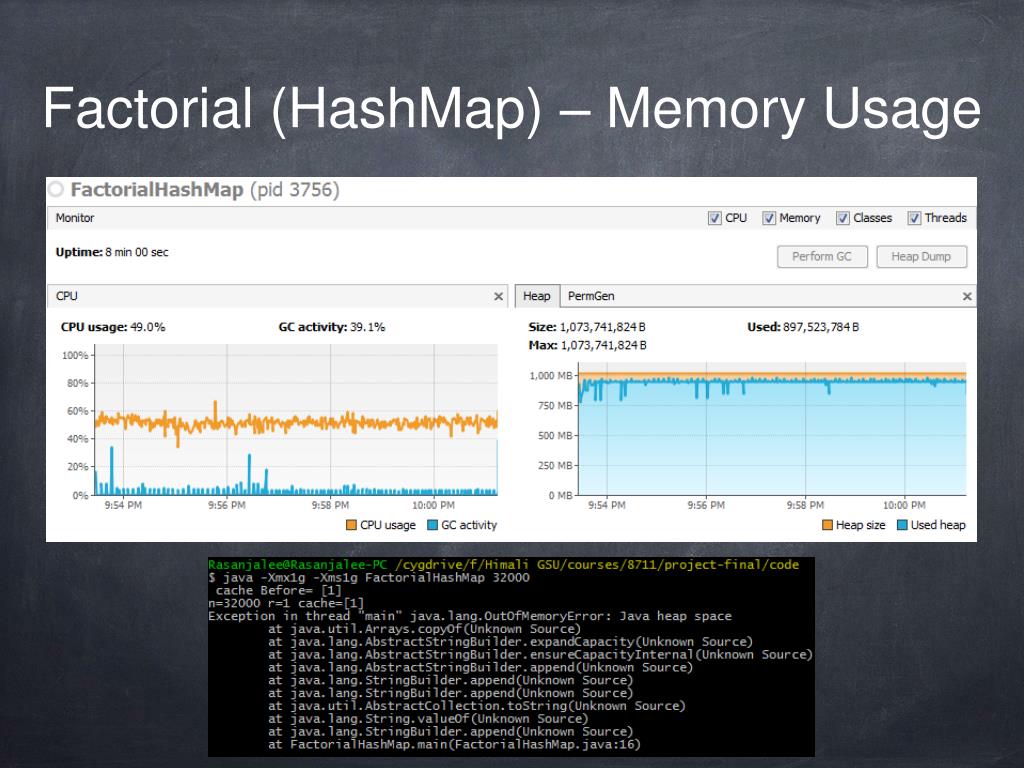Click the CPU panel title header
This screenshot has height=768, width=1024.
coord(67,296)
